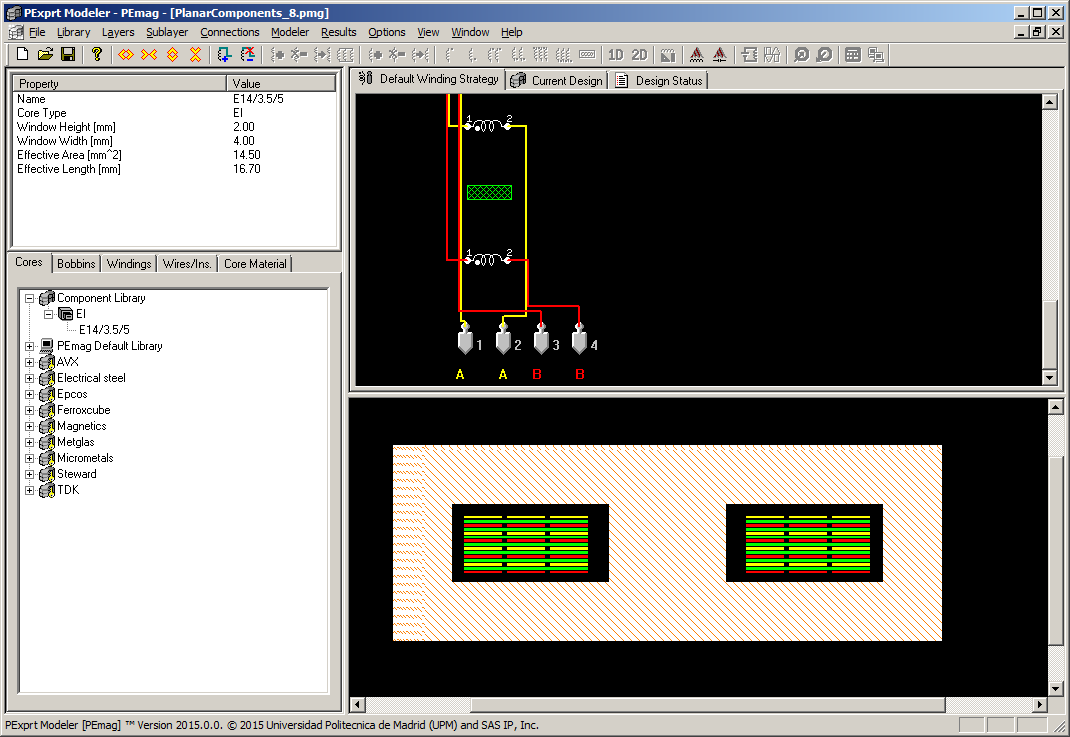Click the schematic pane's scroll up arrow
Screen dimensions: 1070x737
[x=1050, y=102]
